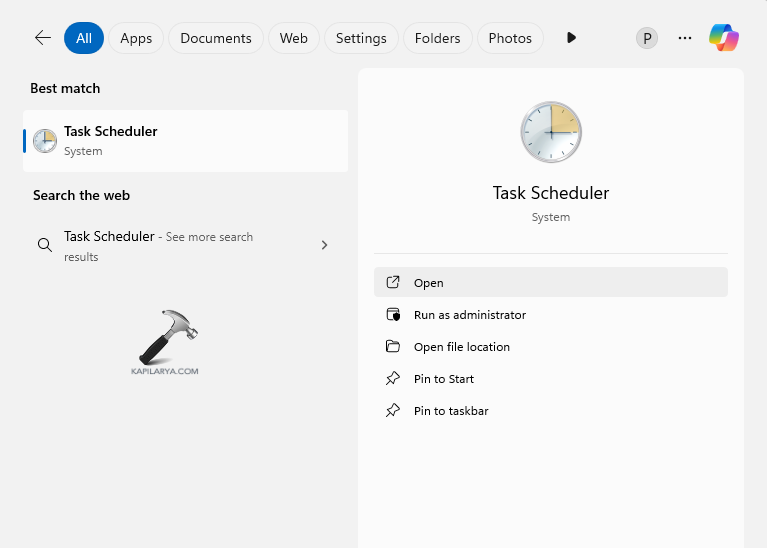The width and height of the screenshot is (767, 548).
Task: Select the Task Scheduler best match result
Action: coord(185,141)
